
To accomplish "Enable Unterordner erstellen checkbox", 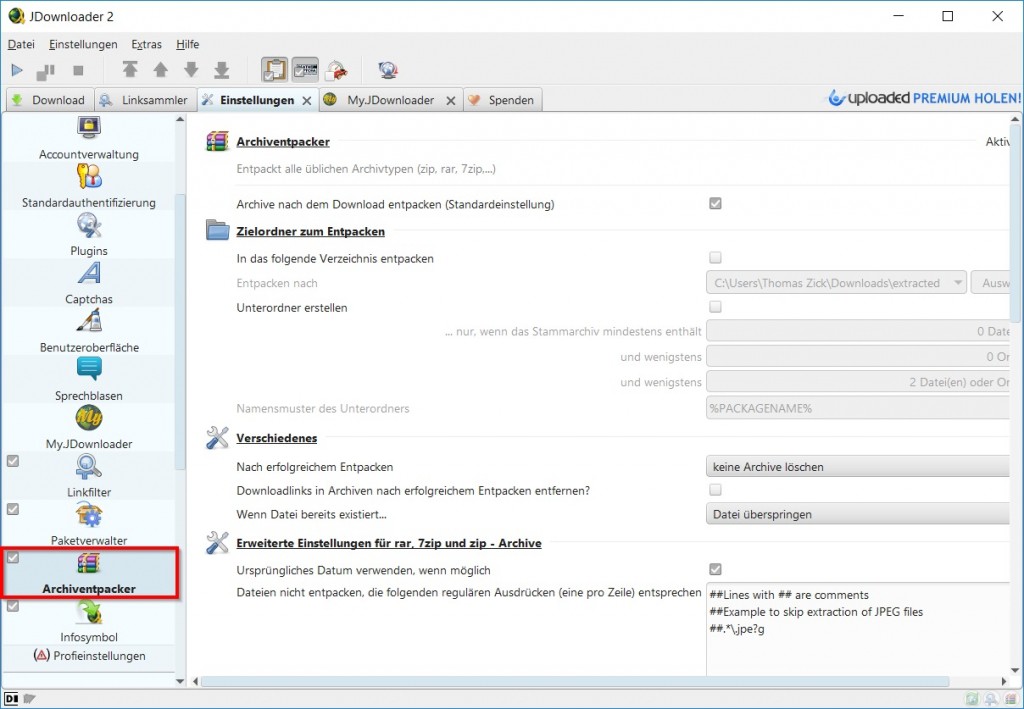I will pyautogui.click(x=715, y=307).
